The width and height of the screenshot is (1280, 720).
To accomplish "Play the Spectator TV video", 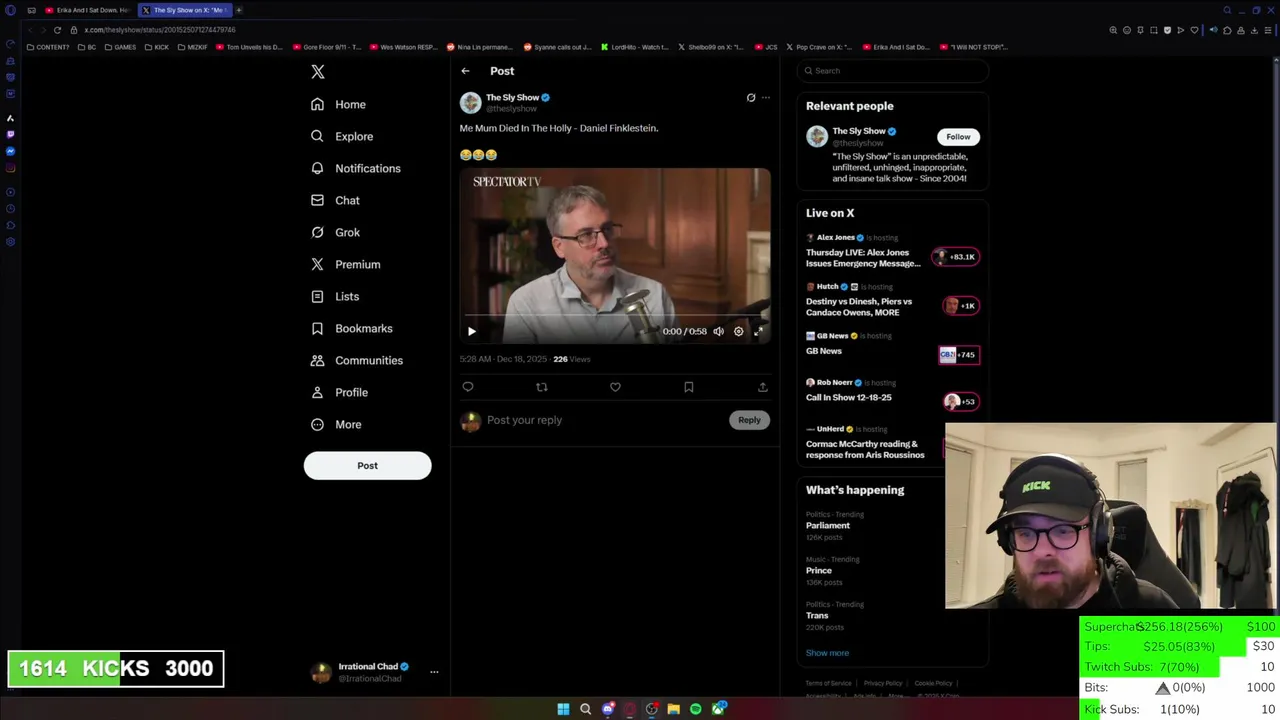I will tap(472, 331).
